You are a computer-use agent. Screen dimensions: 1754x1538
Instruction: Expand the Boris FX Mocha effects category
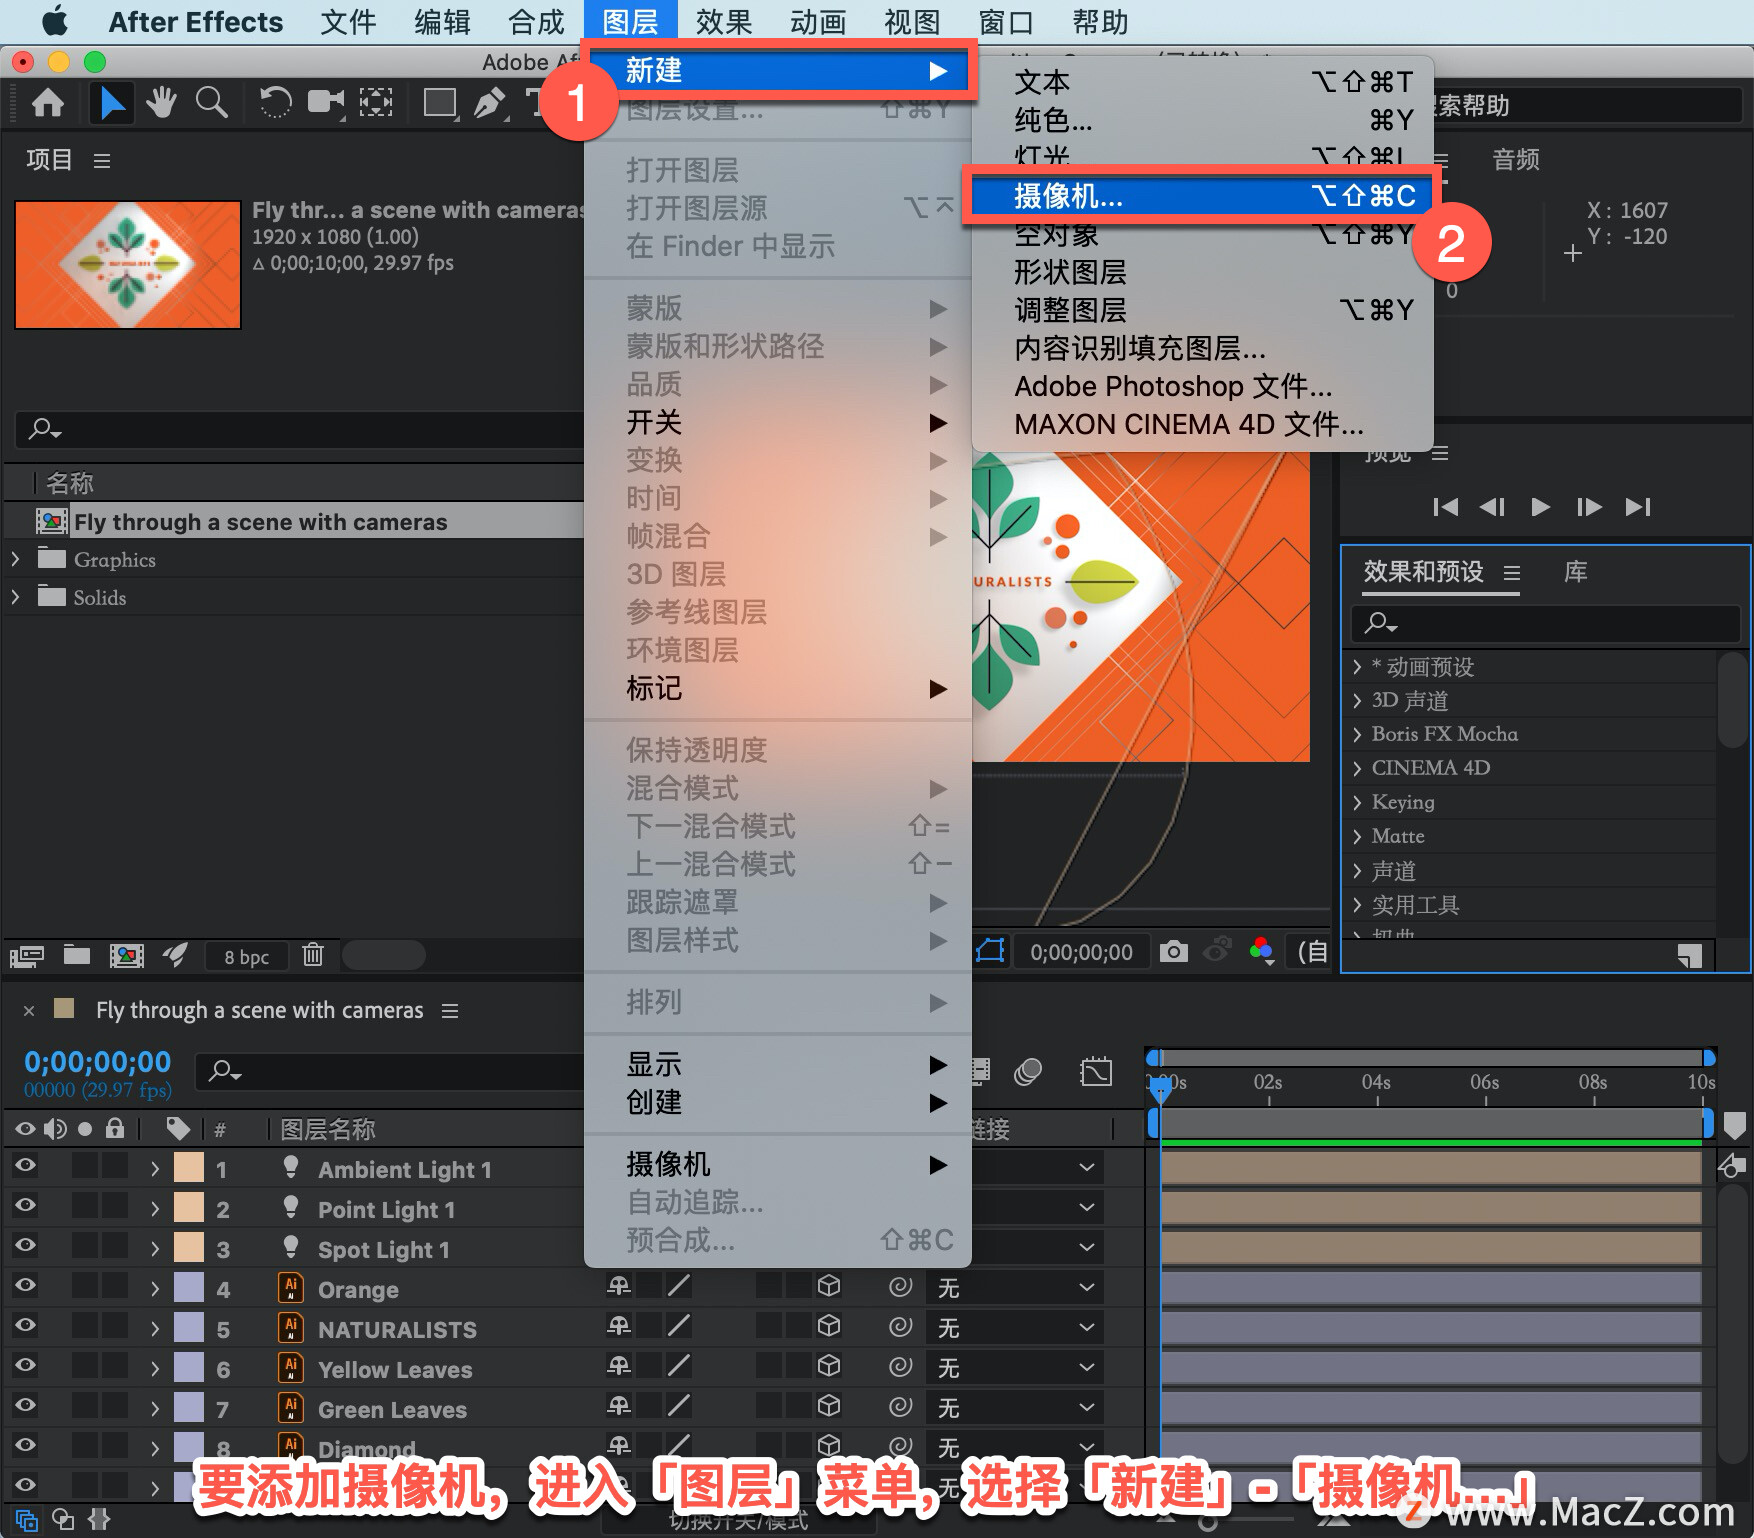click(1357, 735)
